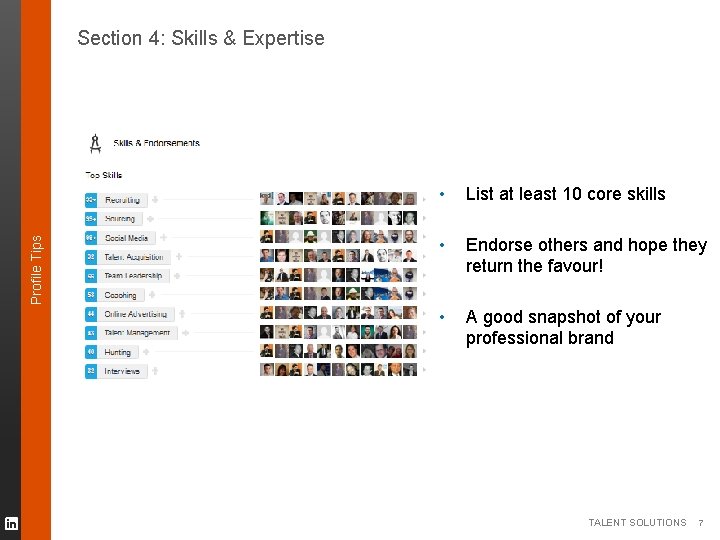
Task: Click the Recruiting endorsement count badge
Action: click(91, 200)
